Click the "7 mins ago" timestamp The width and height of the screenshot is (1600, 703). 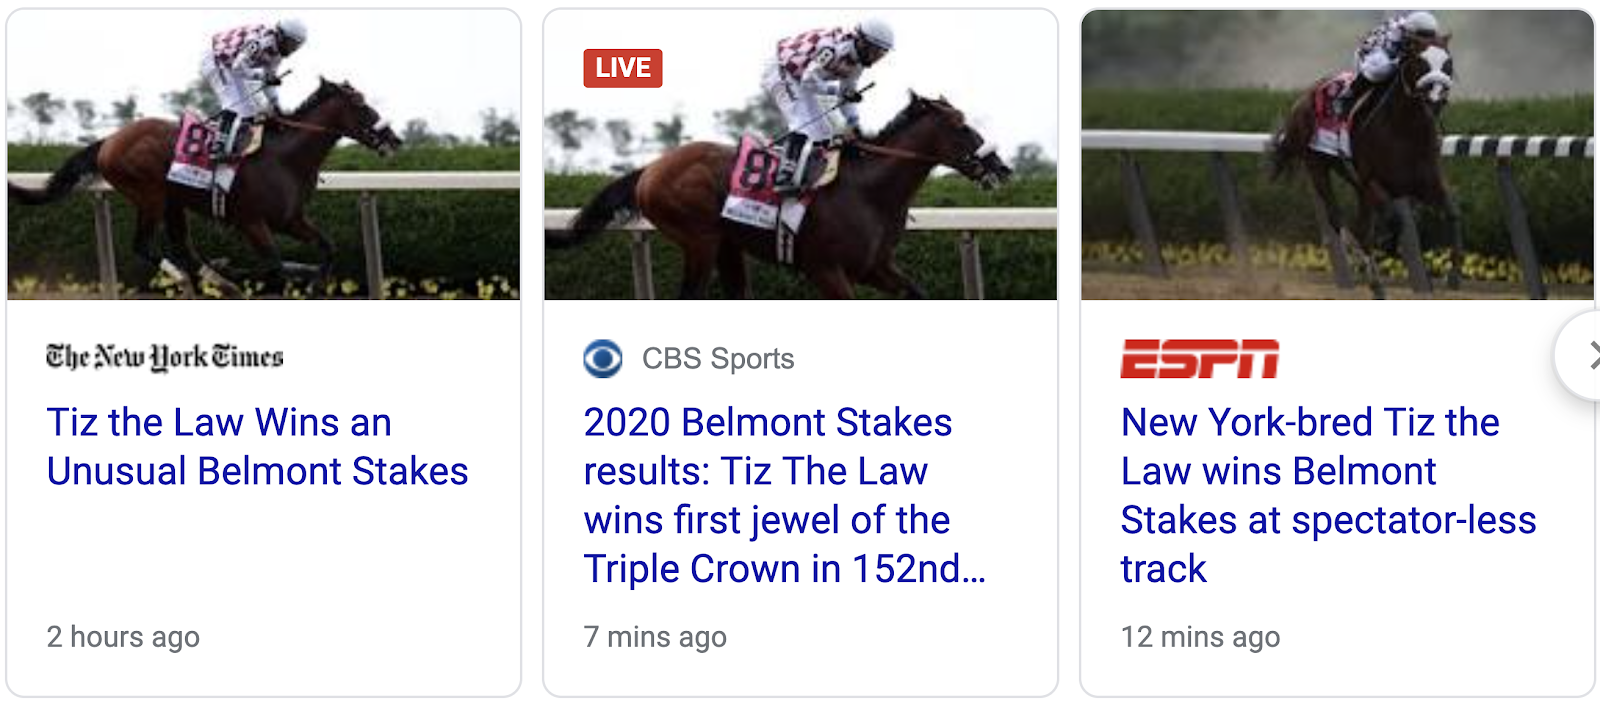tap(655, 637)
